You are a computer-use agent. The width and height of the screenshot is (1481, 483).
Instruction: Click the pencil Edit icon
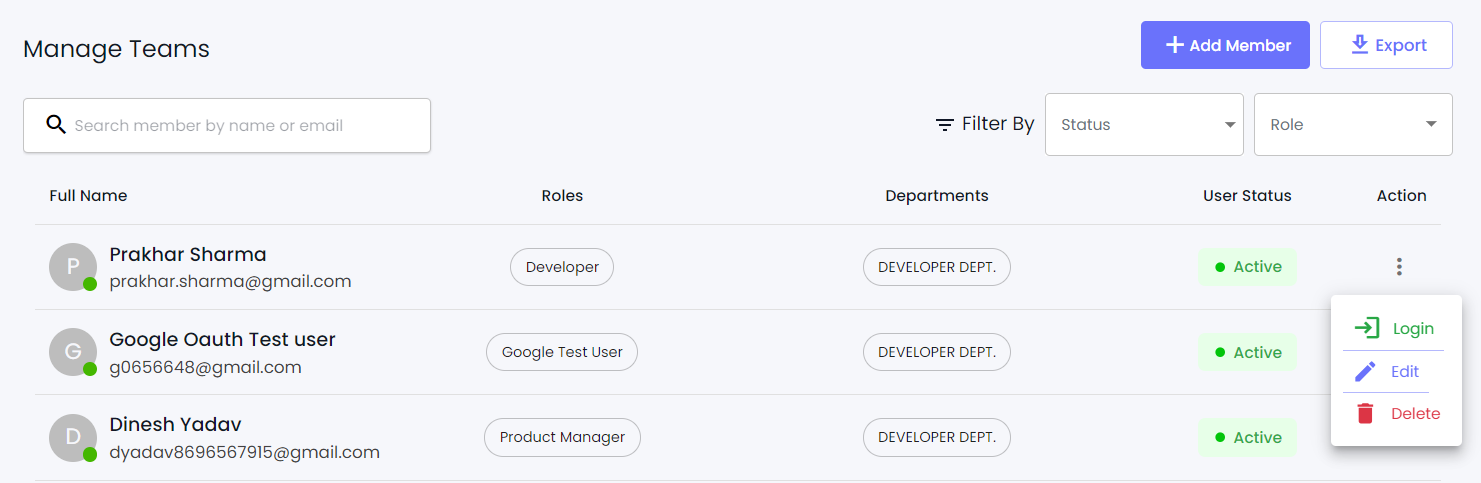coord(1365,371)
